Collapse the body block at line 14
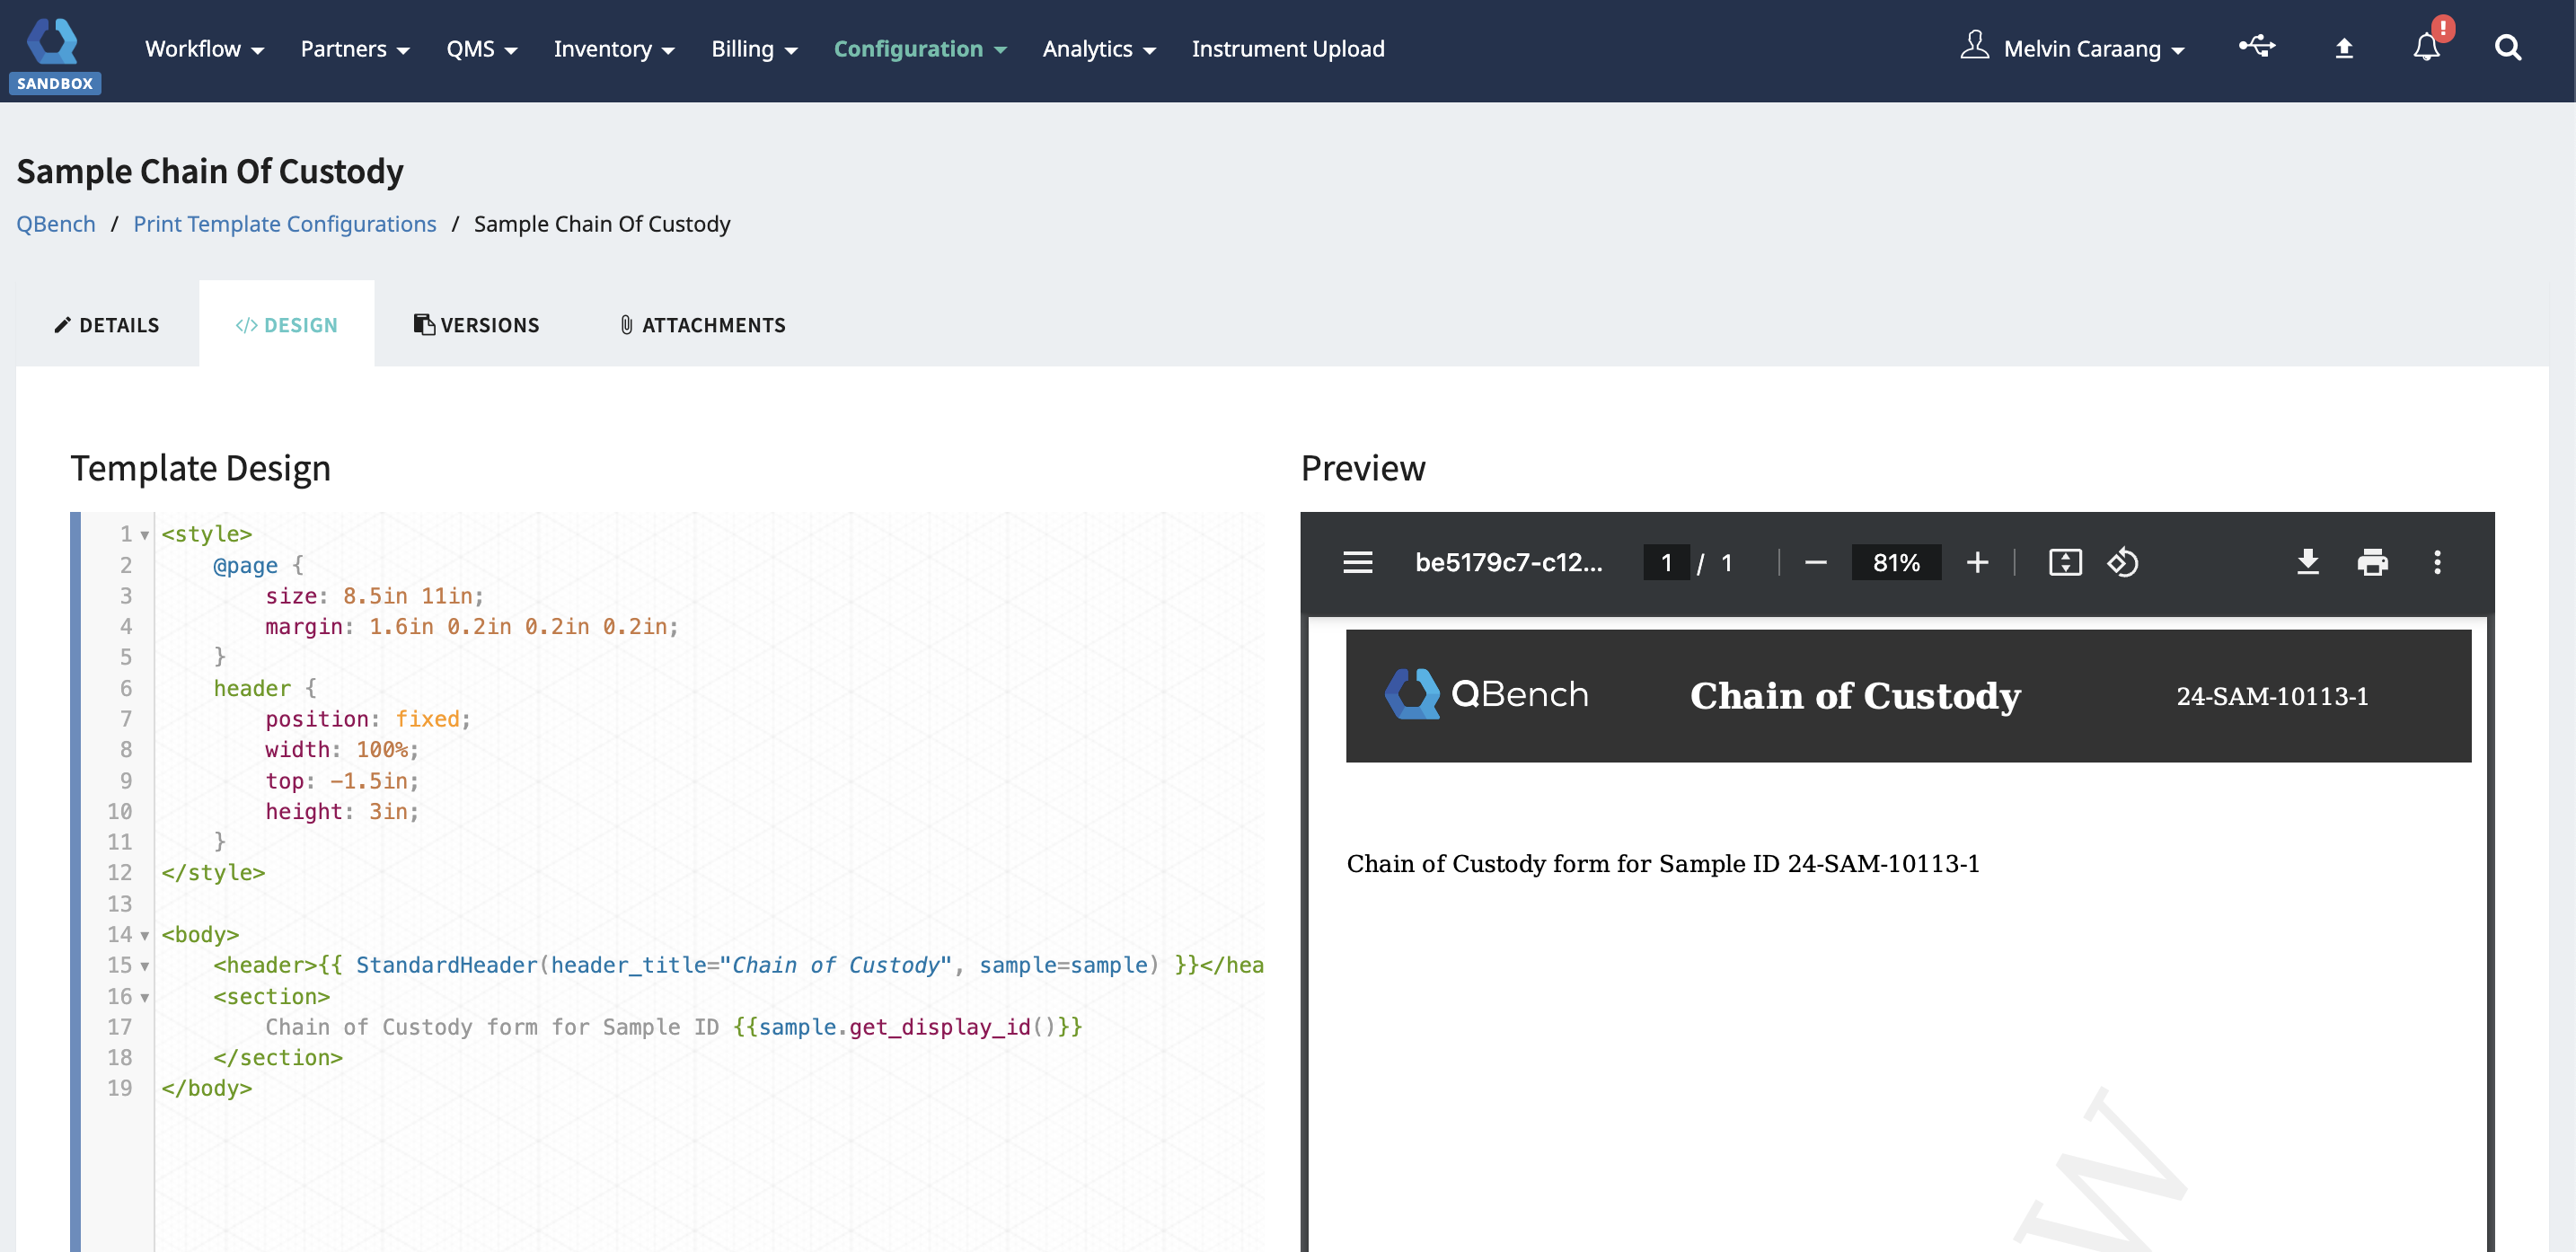This screenshot has height=1252, width=2576. (x=145, y=936)
